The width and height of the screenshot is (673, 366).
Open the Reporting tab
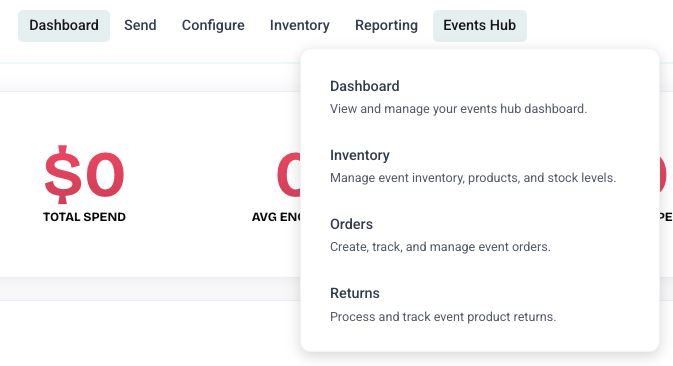(386, 26)
